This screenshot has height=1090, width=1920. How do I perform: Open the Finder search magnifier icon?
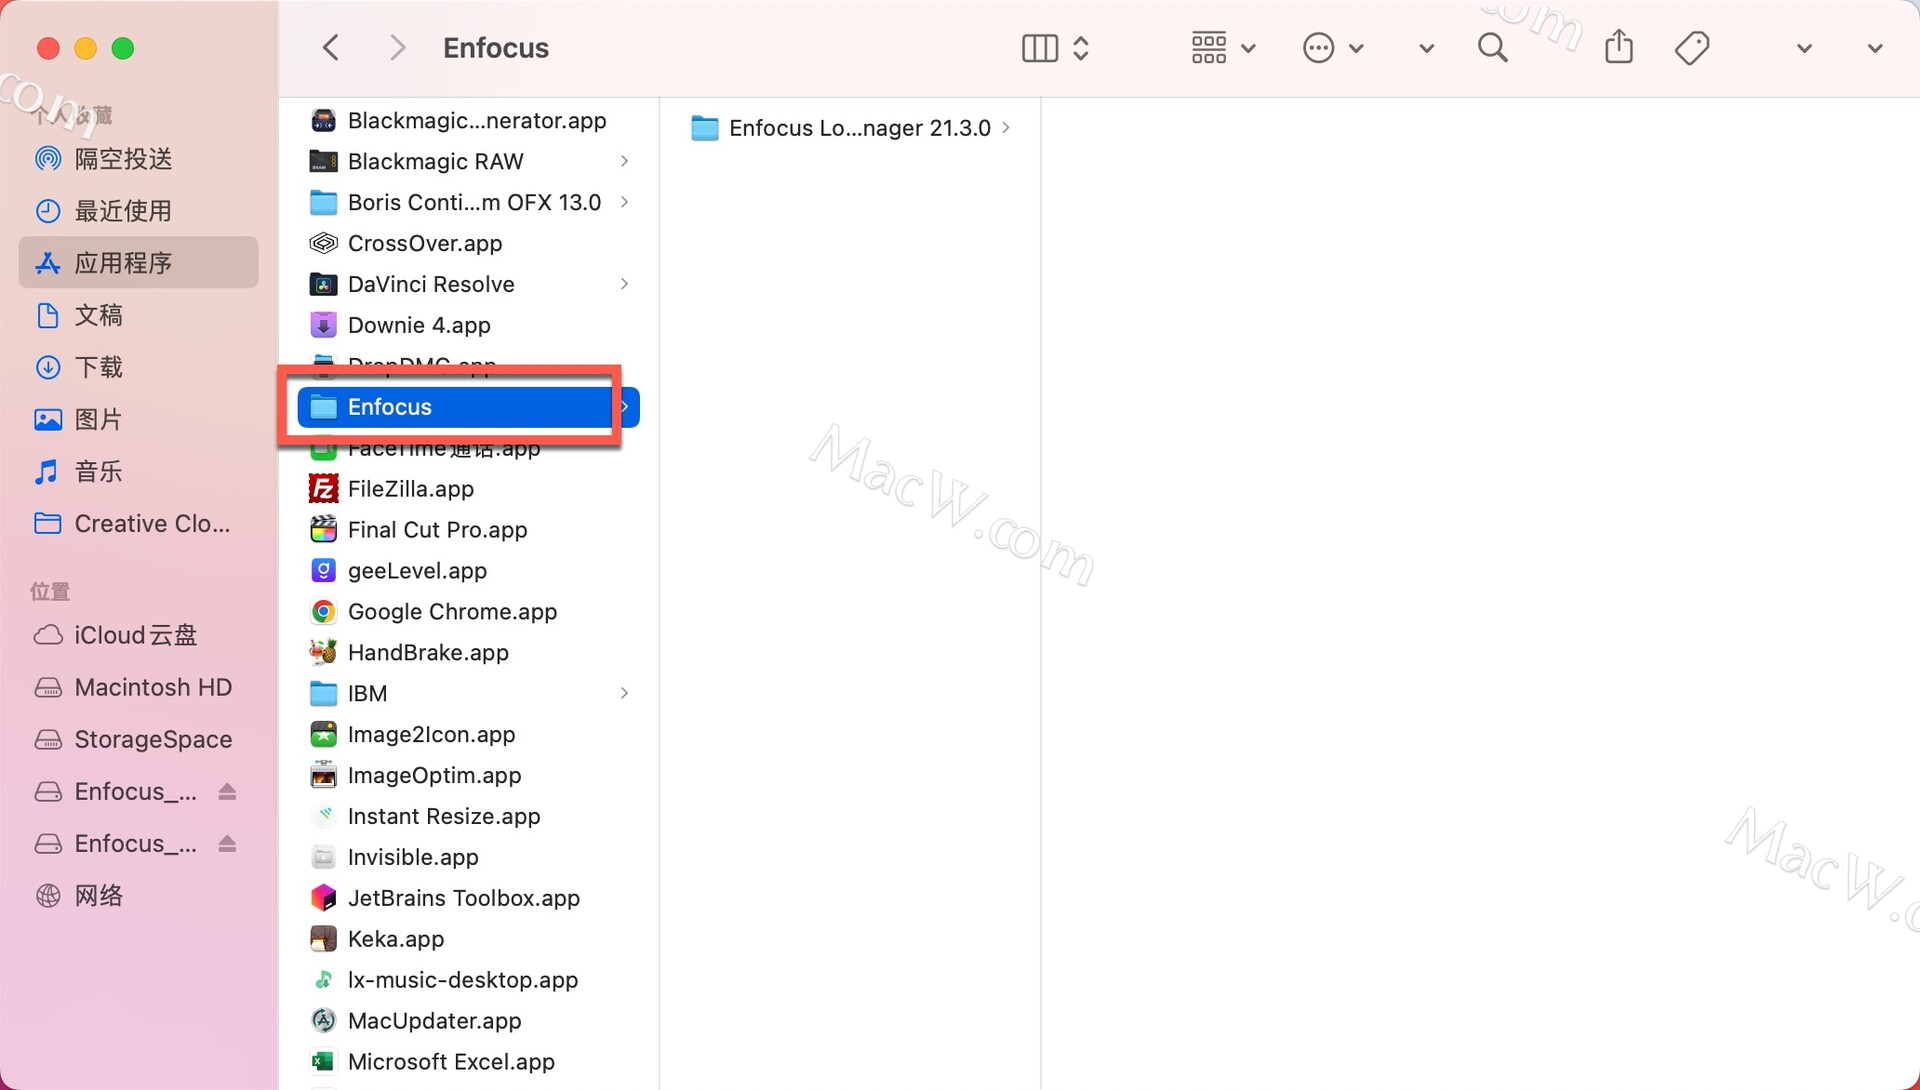point(1492,48)
